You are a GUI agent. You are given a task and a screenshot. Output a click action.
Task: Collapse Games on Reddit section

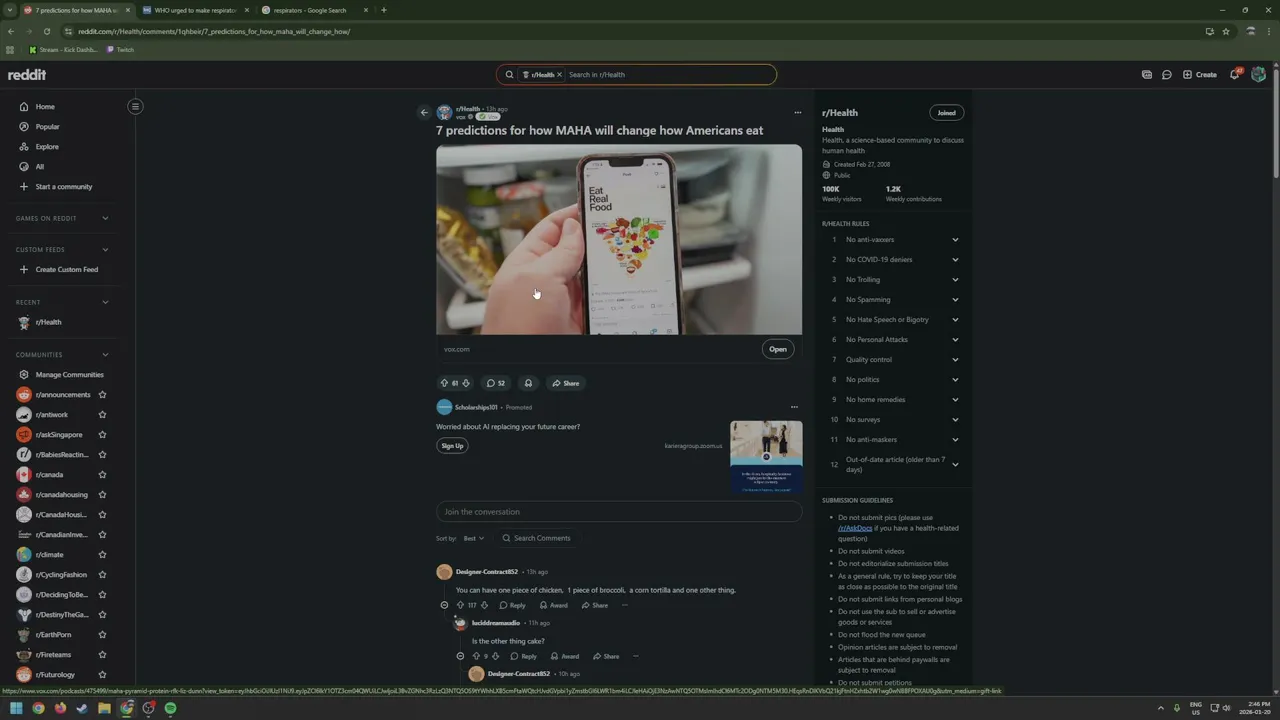coord(105,218)
